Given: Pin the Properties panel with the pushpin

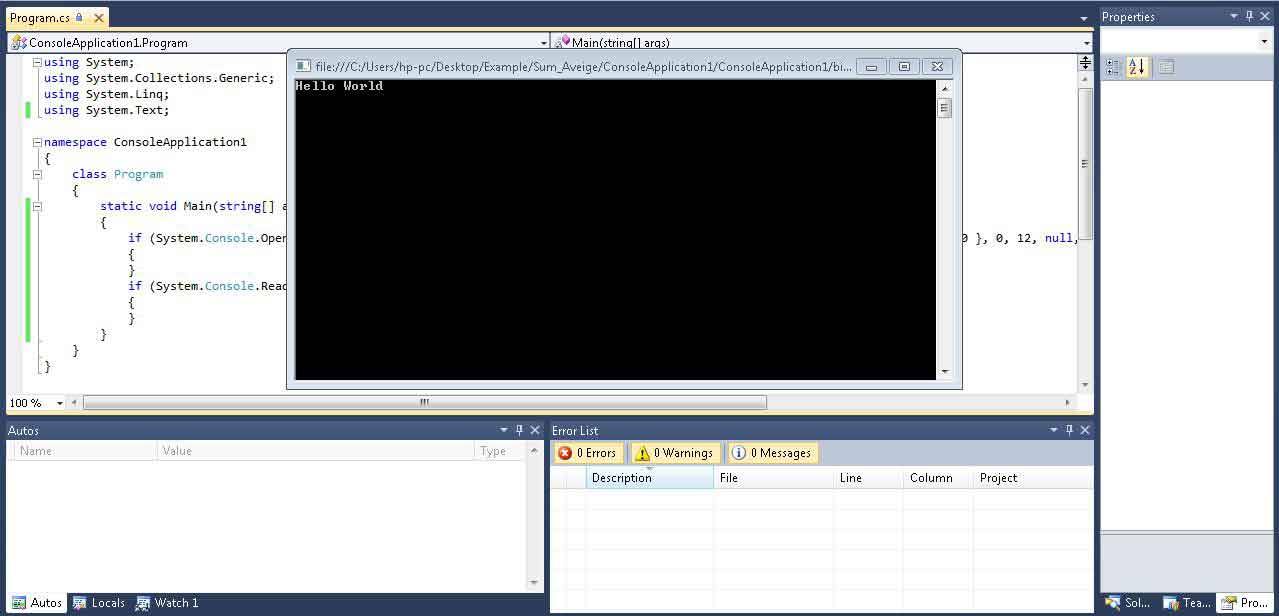Looking at the screenshot, I should pos(1249,16).
